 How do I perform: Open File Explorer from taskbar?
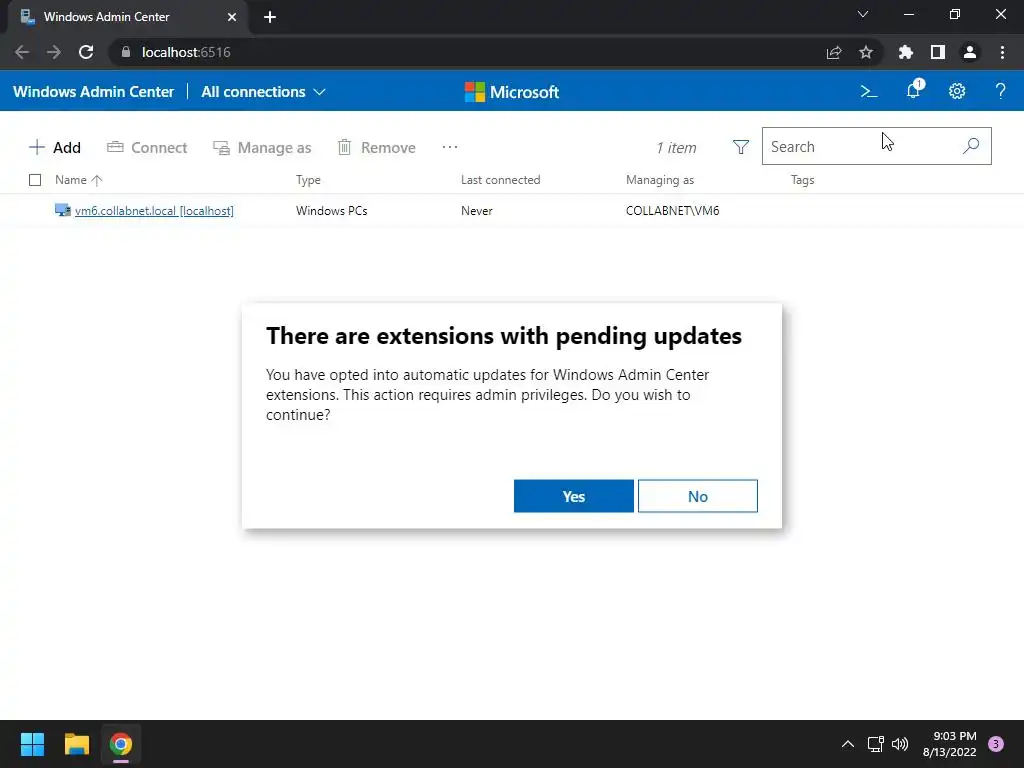click(x=76, y=744)
